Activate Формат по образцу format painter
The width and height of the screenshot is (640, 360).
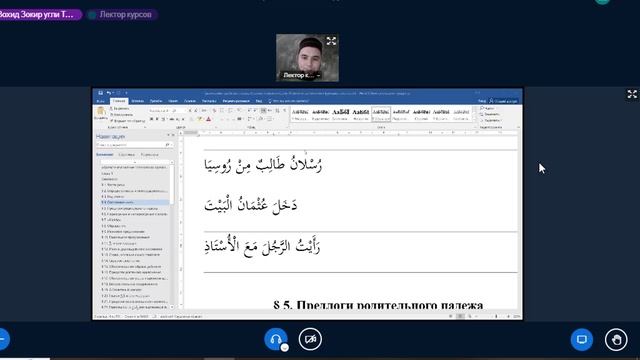[127, 121]
